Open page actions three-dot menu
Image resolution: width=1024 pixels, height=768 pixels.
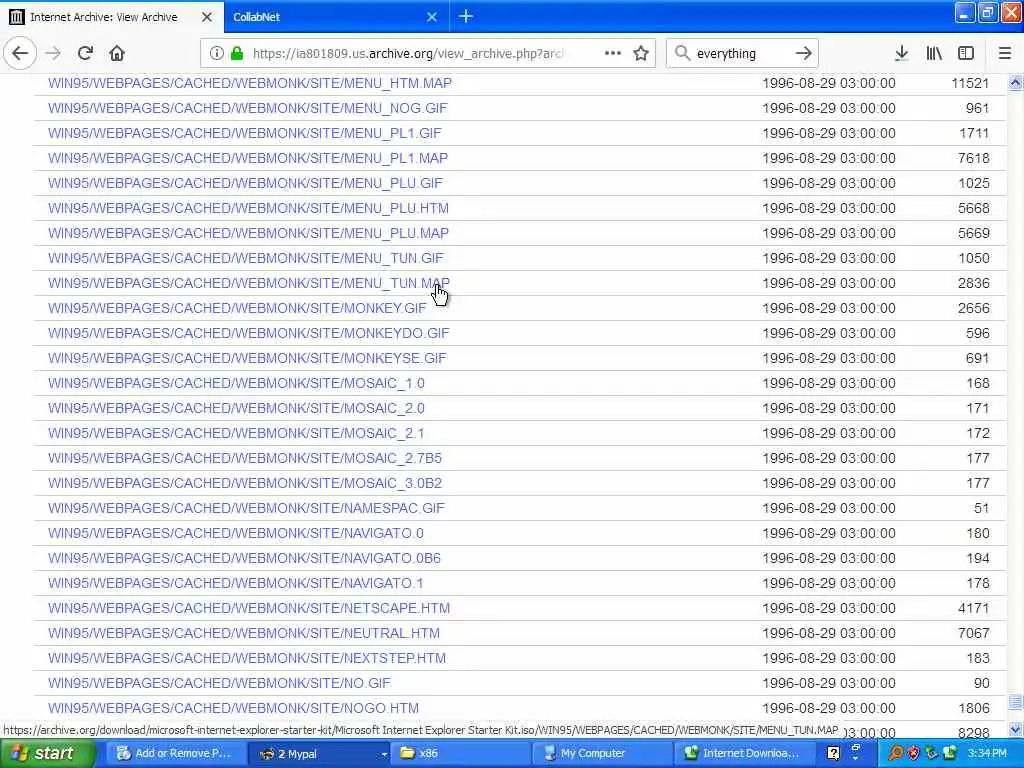(x=613, y=53)
